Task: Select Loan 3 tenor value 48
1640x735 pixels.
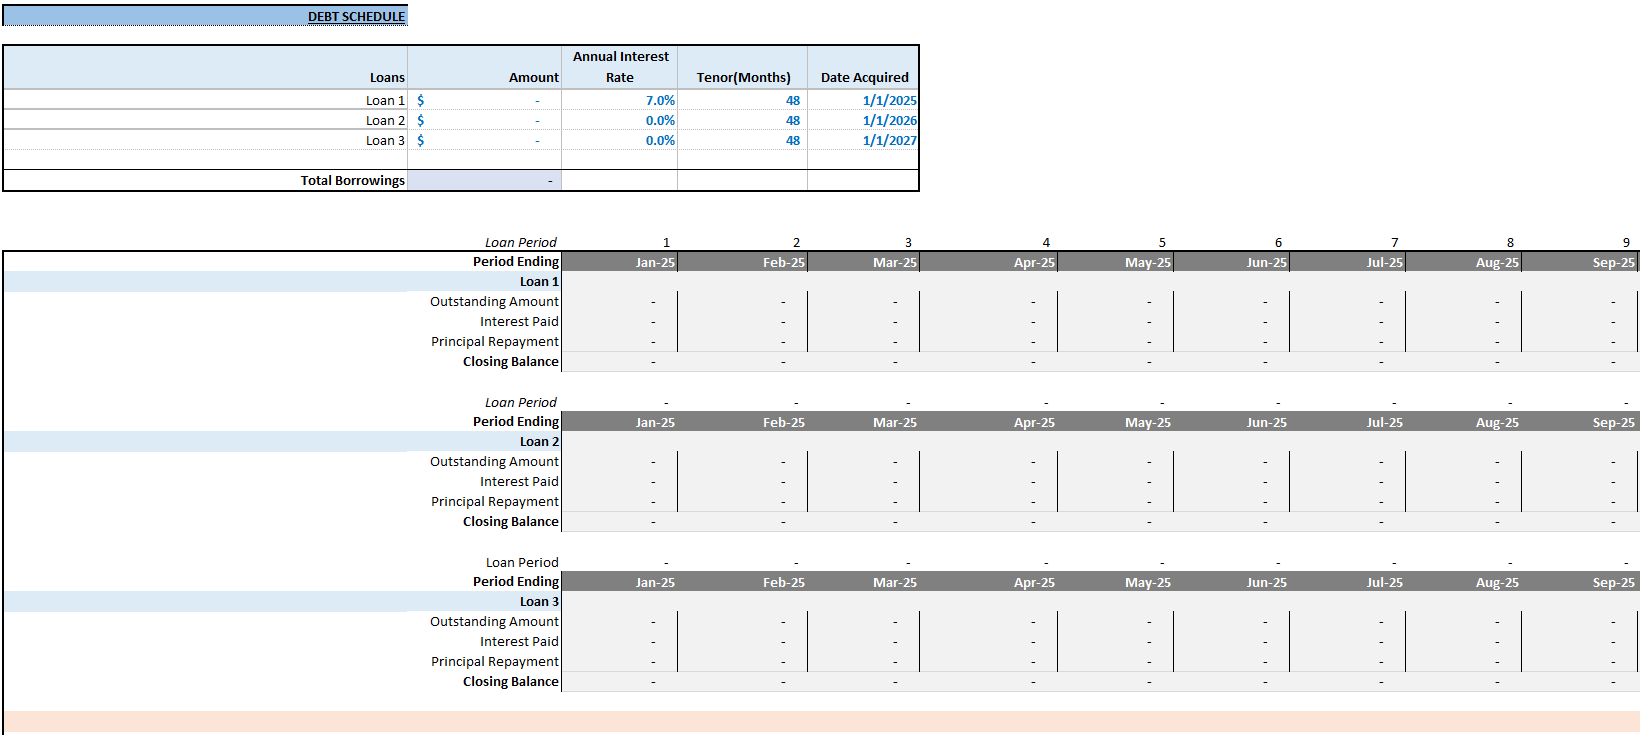Action: tap(743, 140)
